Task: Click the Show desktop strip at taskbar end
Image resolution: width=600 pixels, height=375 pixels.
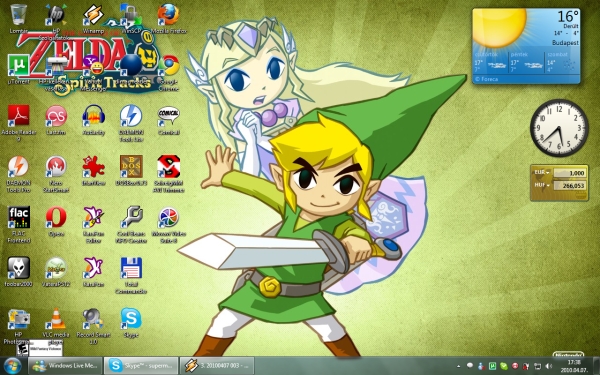Action: click(596, 366)
